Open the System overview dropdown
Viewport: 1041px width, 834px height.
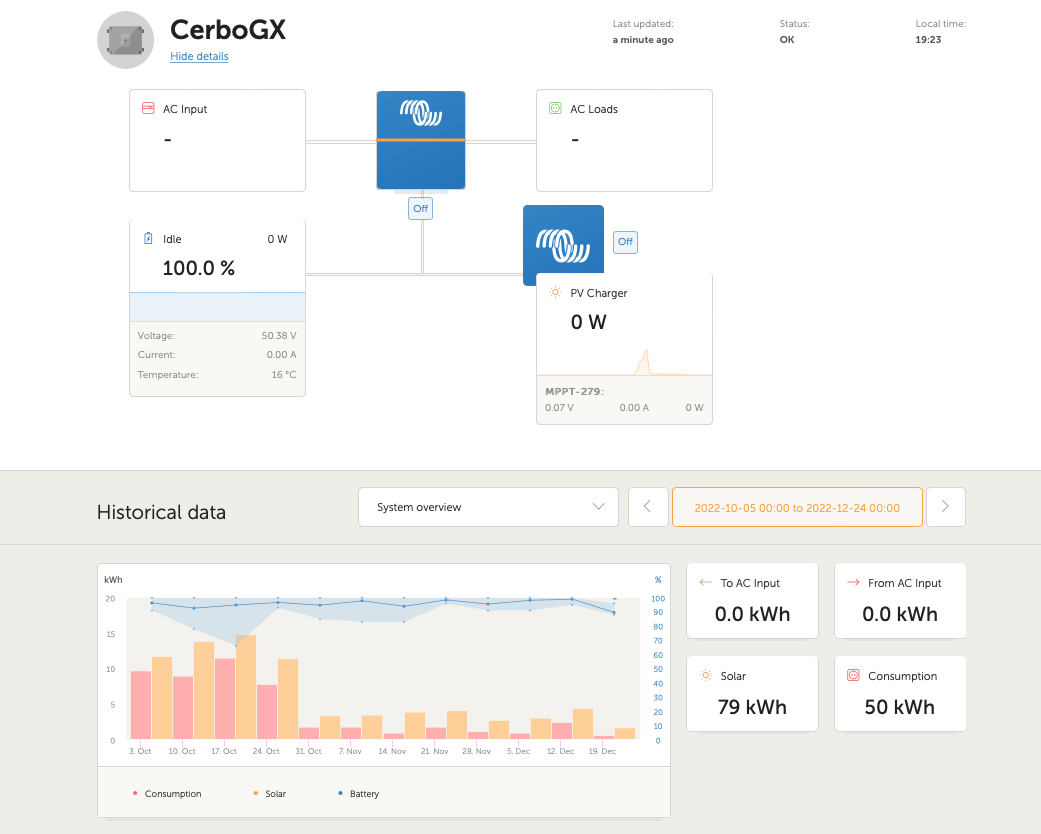pyautogui.click(x=488, y=507)
